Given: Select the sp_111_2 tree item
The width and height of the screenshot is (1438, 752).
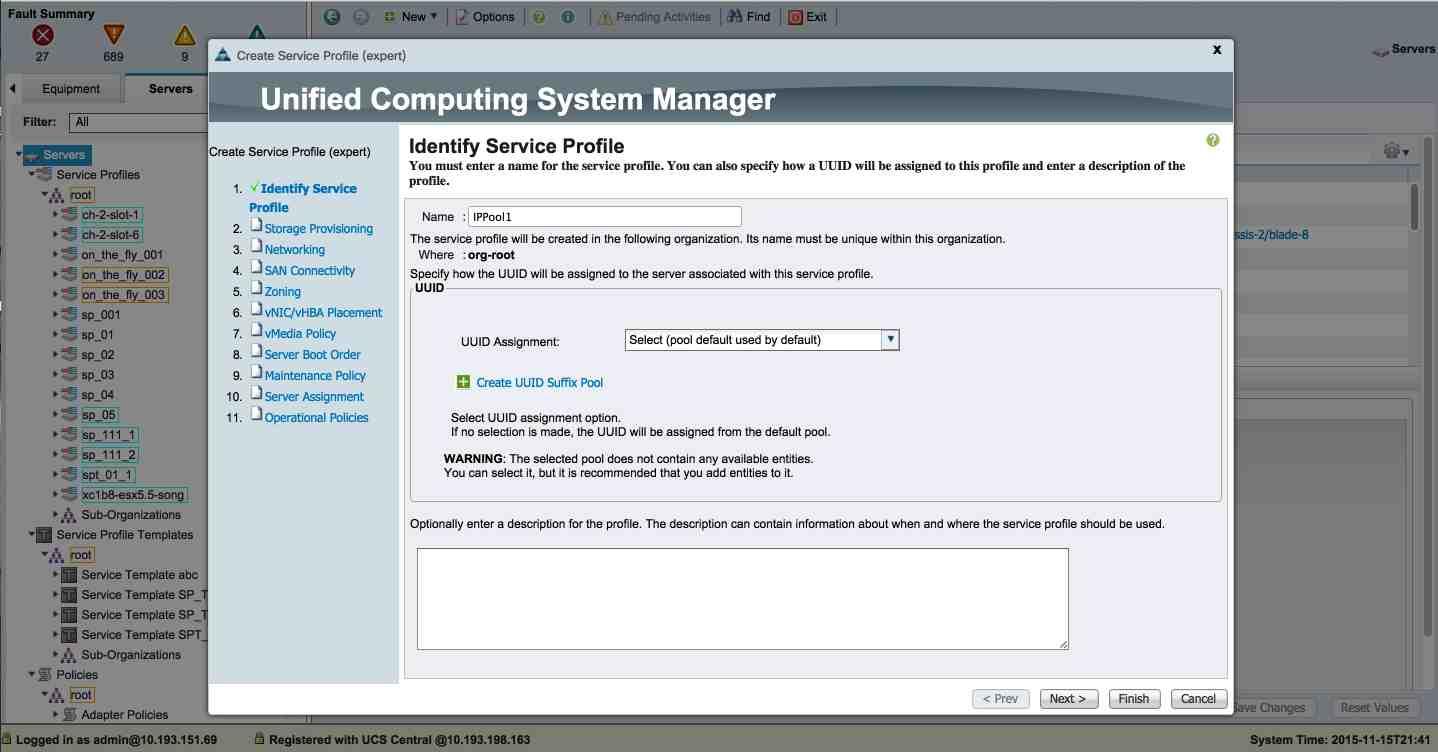Looking at the screenshot, I should click(109, 455).
